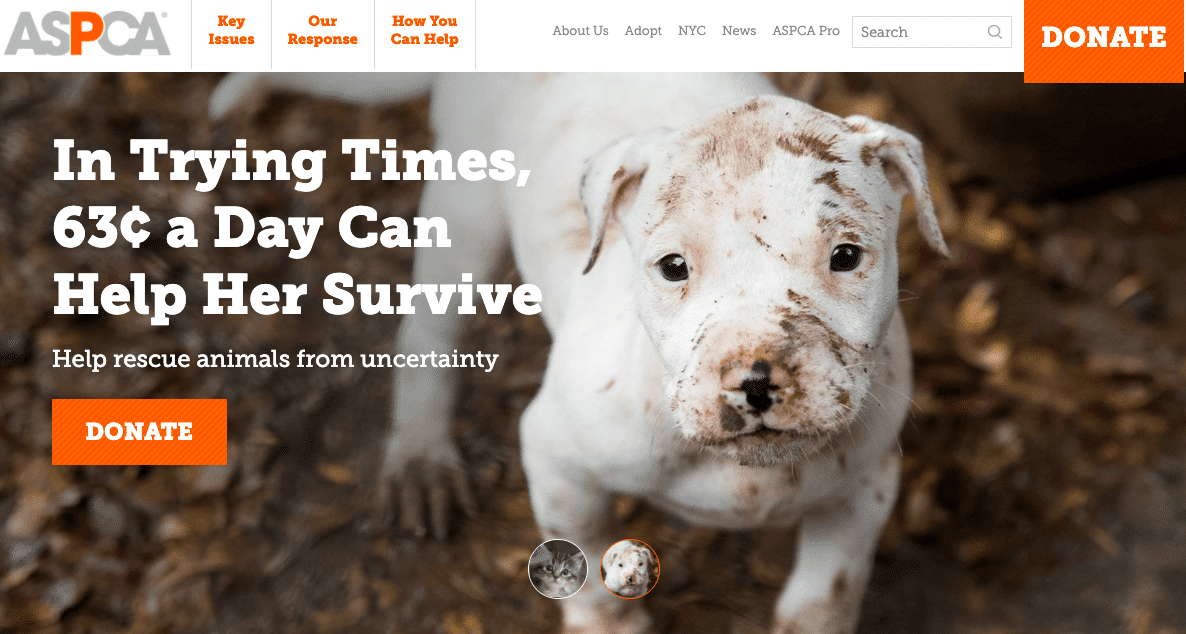Click the ASPCA logo
The image size is (1186, 634).
(x=88, y=34)
